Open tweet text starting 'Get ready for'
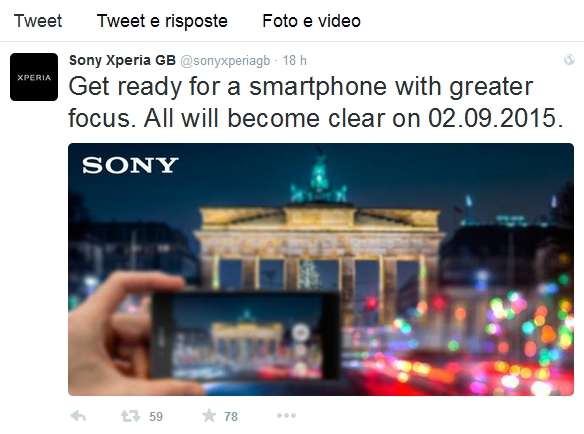584x434 pixels. (316, 102)
